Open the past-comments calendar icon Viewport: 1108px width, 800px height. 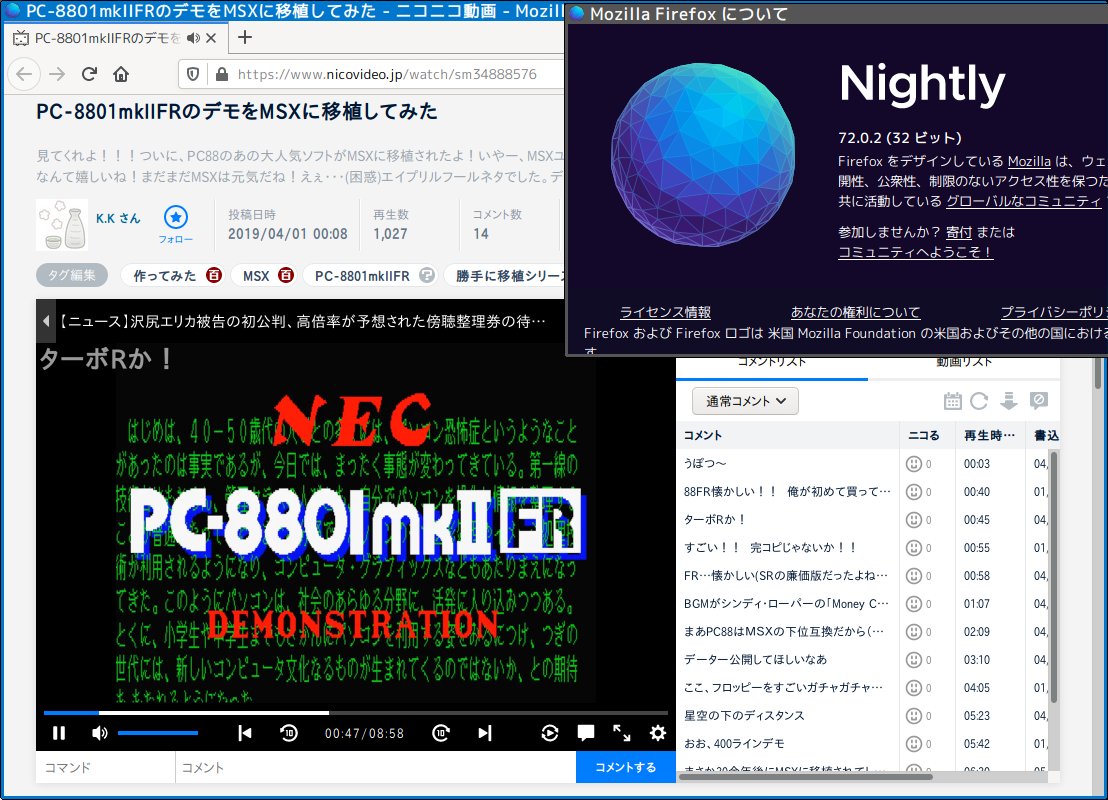pos(953,401)
